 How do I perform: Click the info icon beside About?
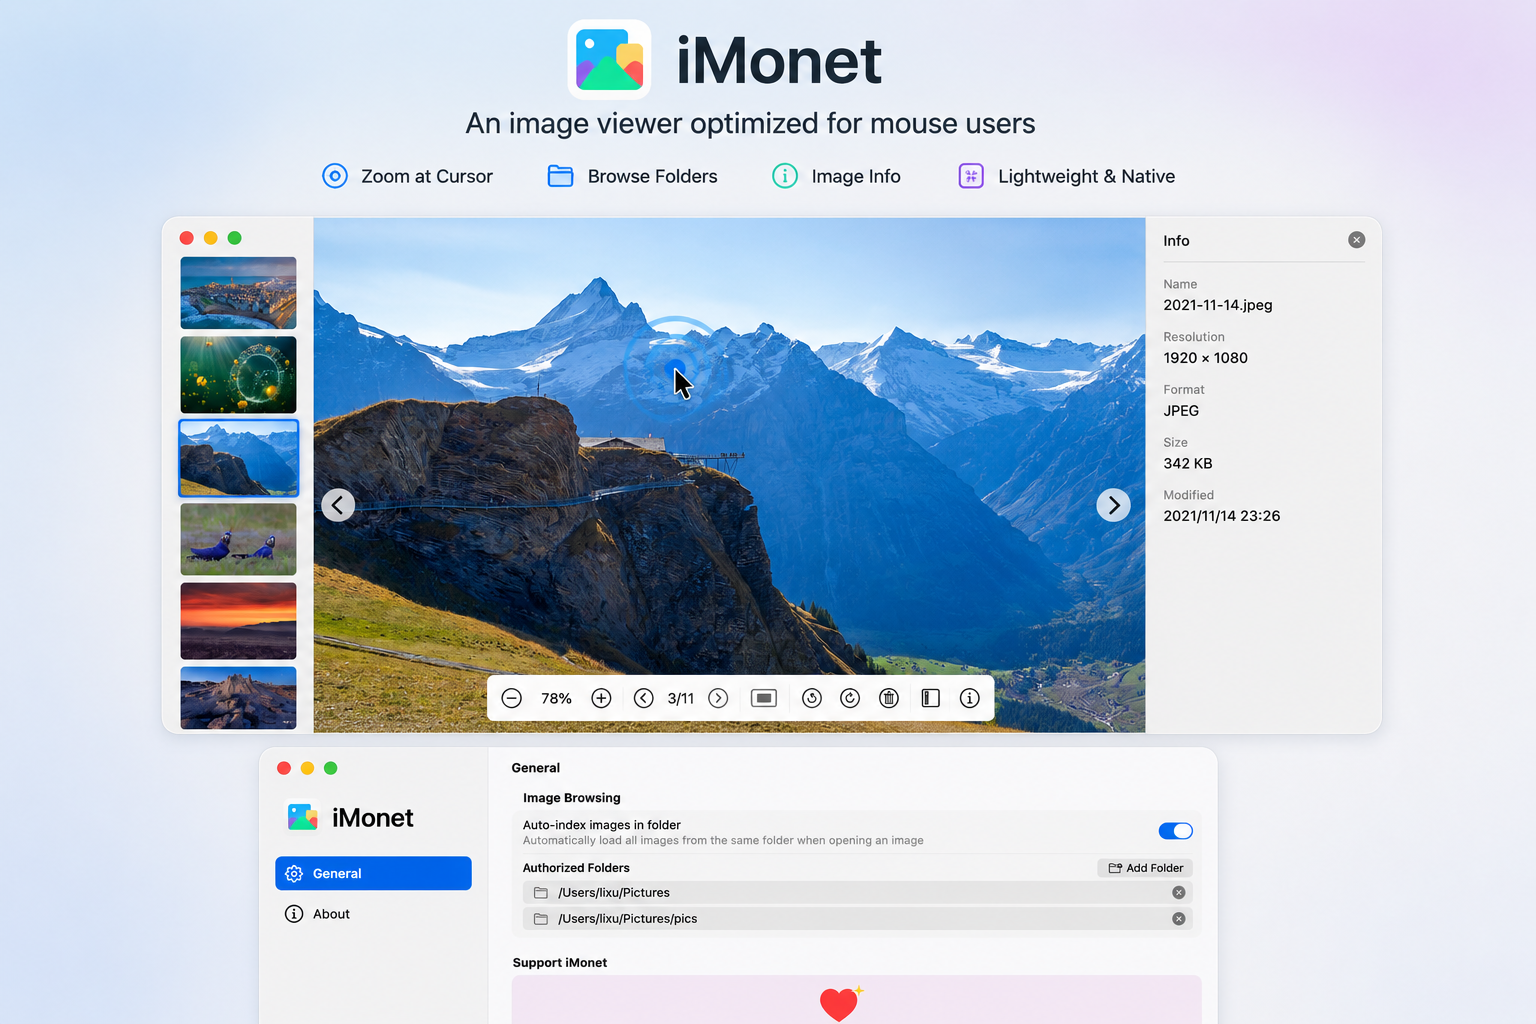[294, 914]
